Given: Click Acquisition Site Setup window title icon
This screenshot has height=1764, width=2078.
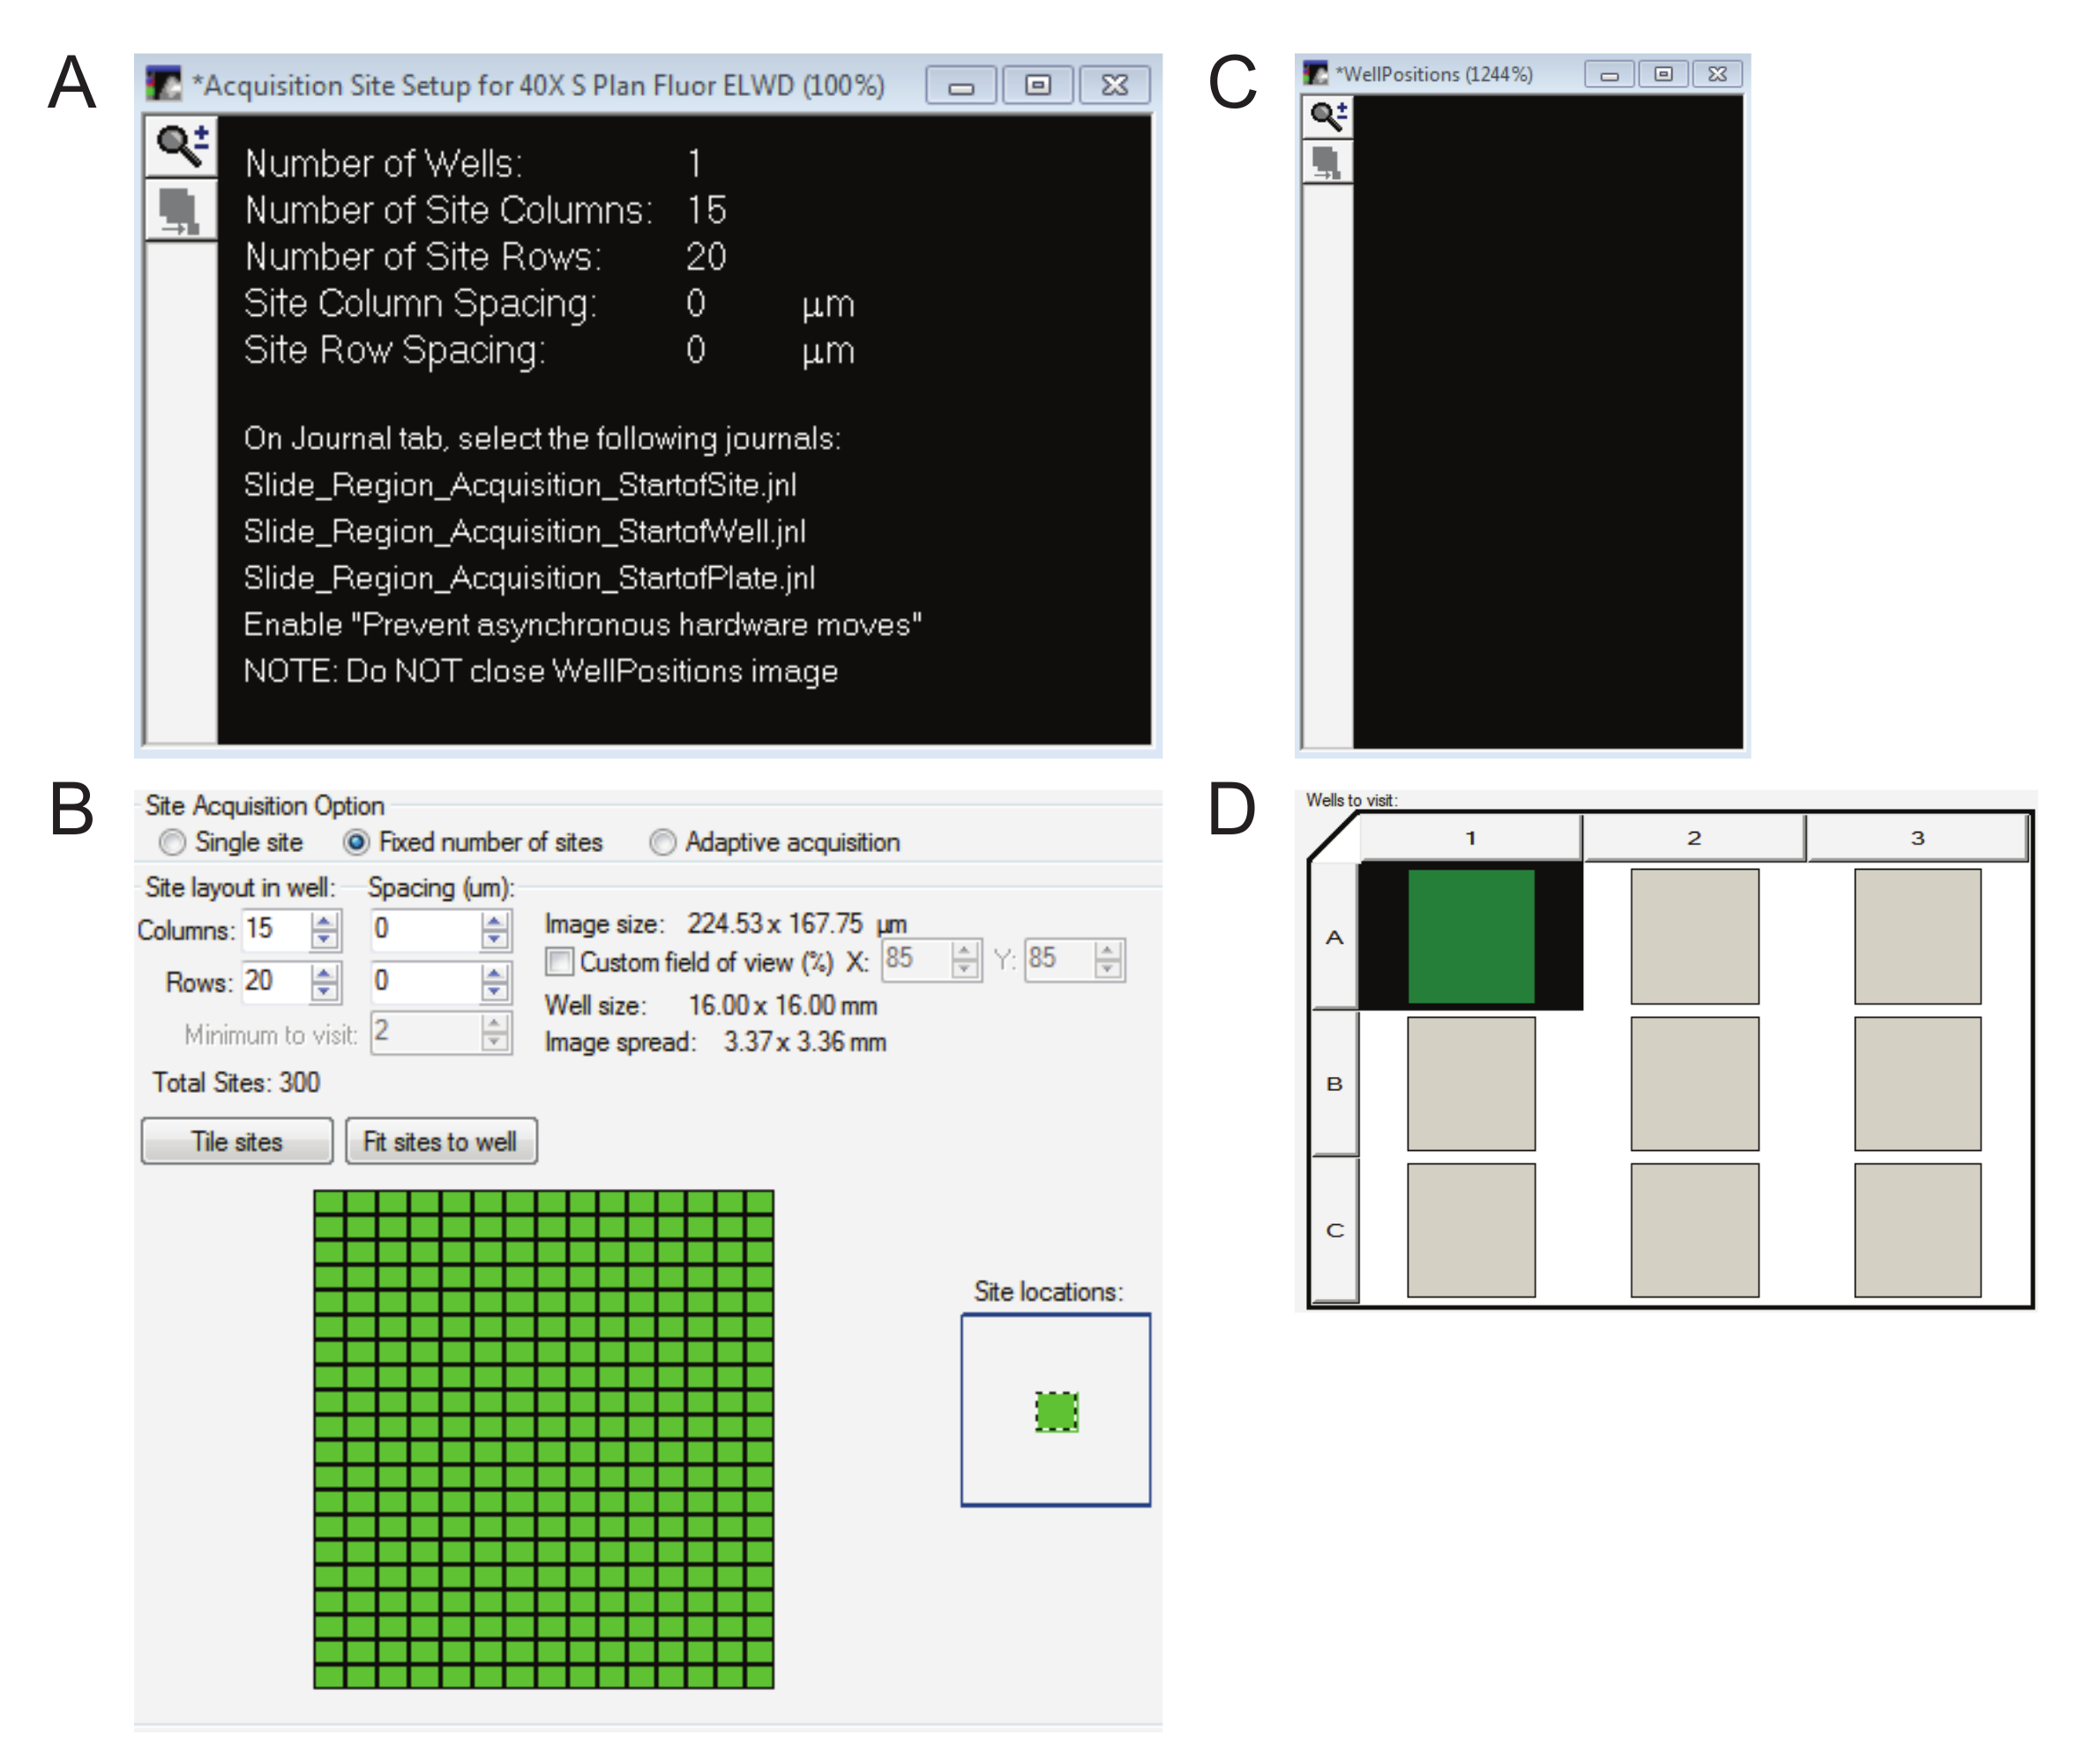Looking at the screenshot, I should [163, 84].
